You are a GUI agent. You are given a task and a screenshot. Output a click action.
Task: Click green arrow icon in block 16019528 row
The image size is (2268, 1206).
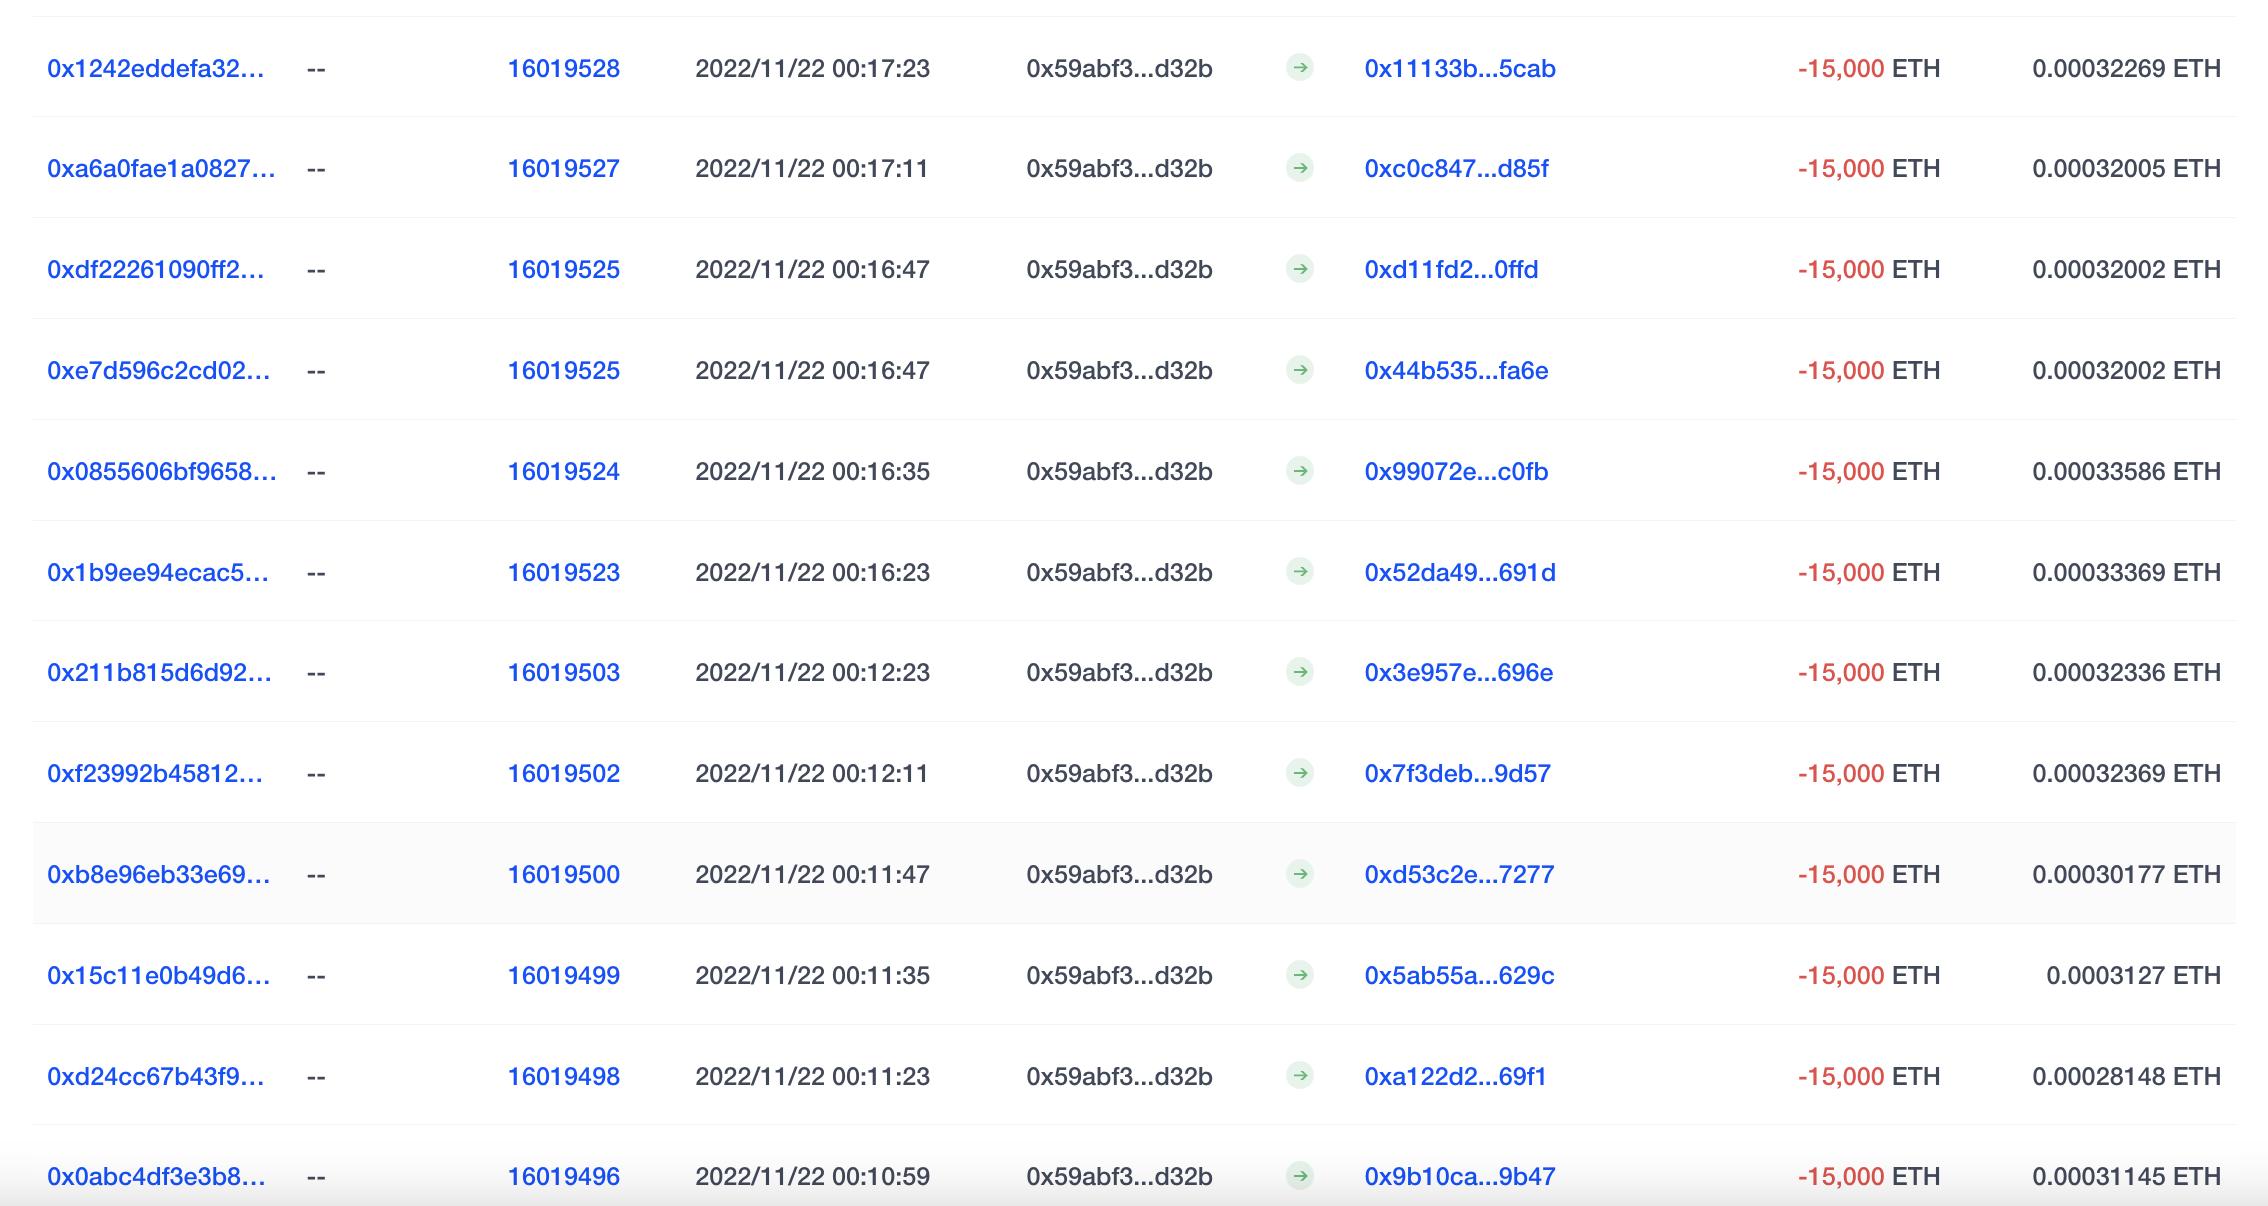coord(1299,68)
